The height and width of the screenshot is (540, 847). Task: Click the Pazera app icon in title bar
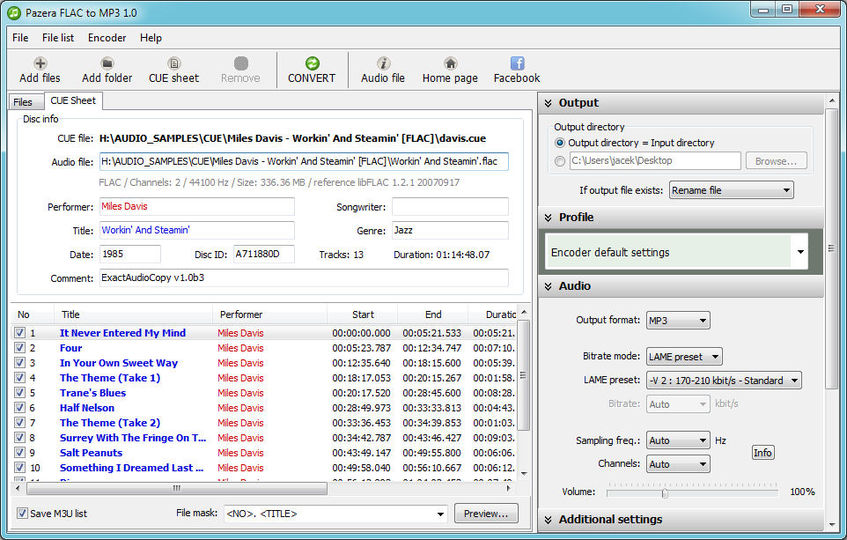[x=14, y=12]
